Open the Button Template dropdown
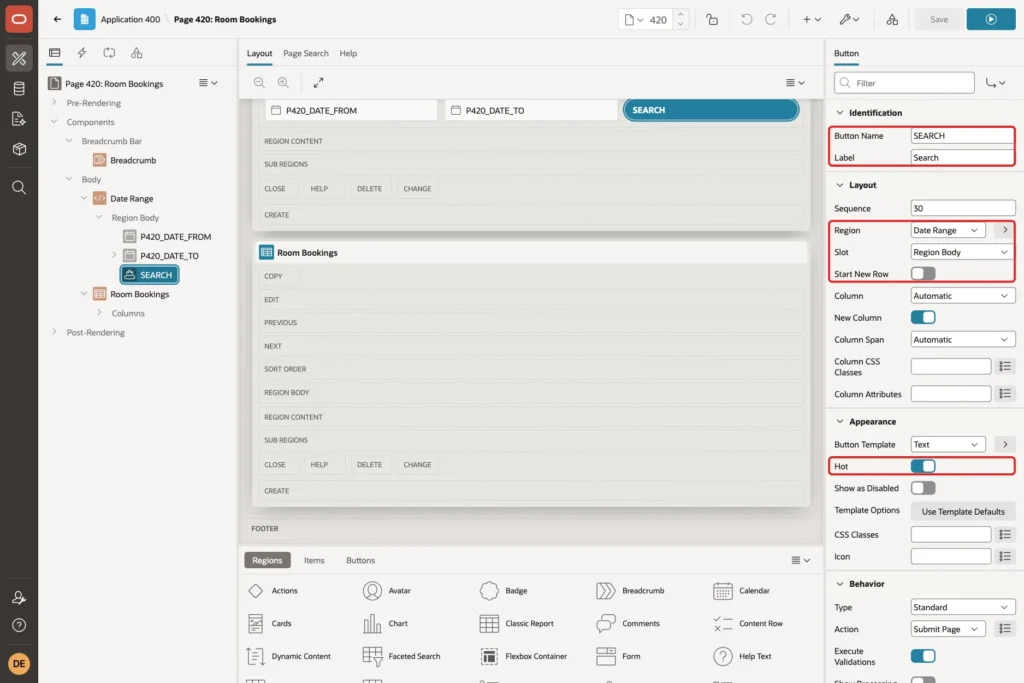The image size is (1024, 683). click(x=948, y=444)
